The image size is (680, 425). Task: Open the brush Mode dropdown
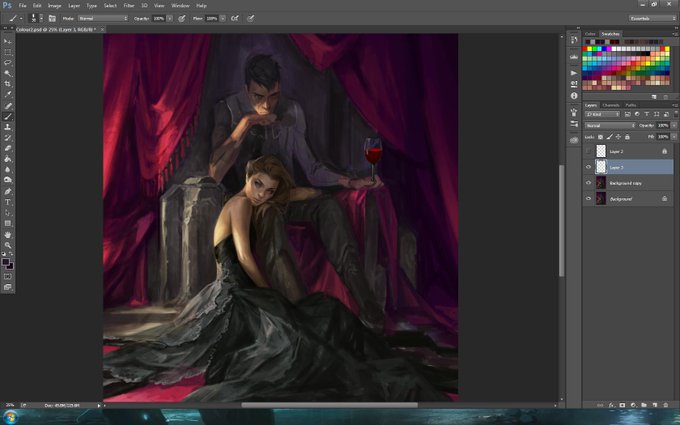[103, 19]
